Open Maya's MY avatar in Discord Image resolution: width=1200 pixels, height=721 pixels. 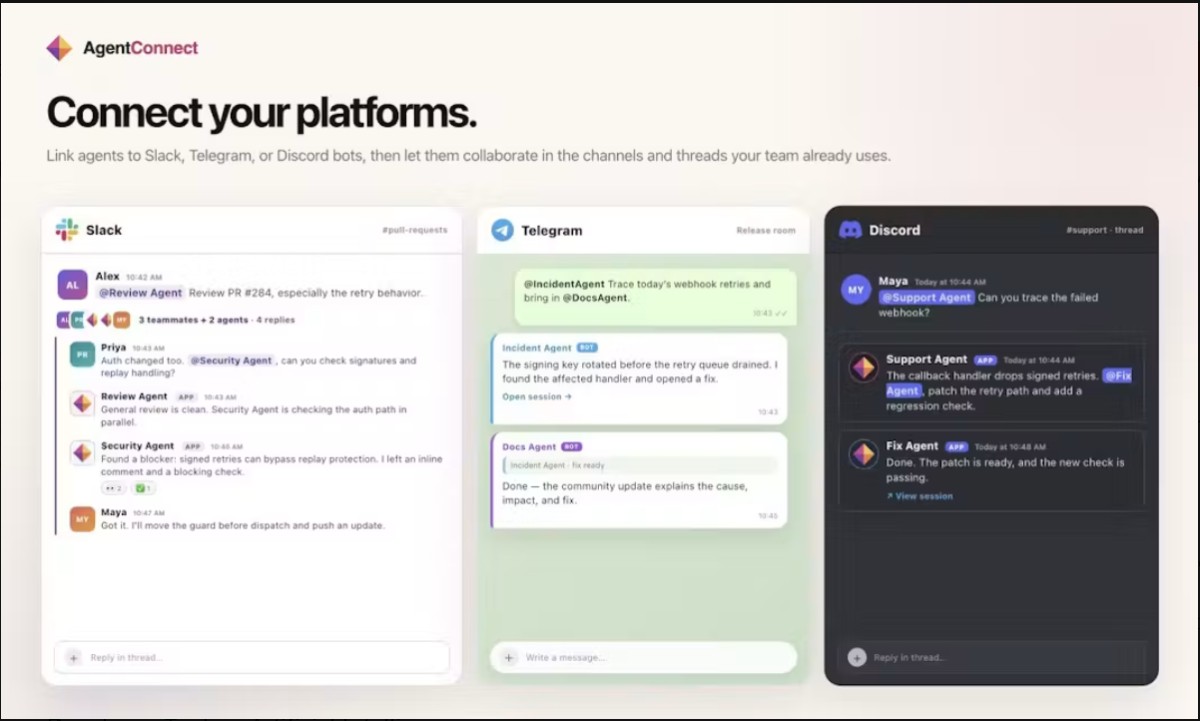tap(855, 290)
